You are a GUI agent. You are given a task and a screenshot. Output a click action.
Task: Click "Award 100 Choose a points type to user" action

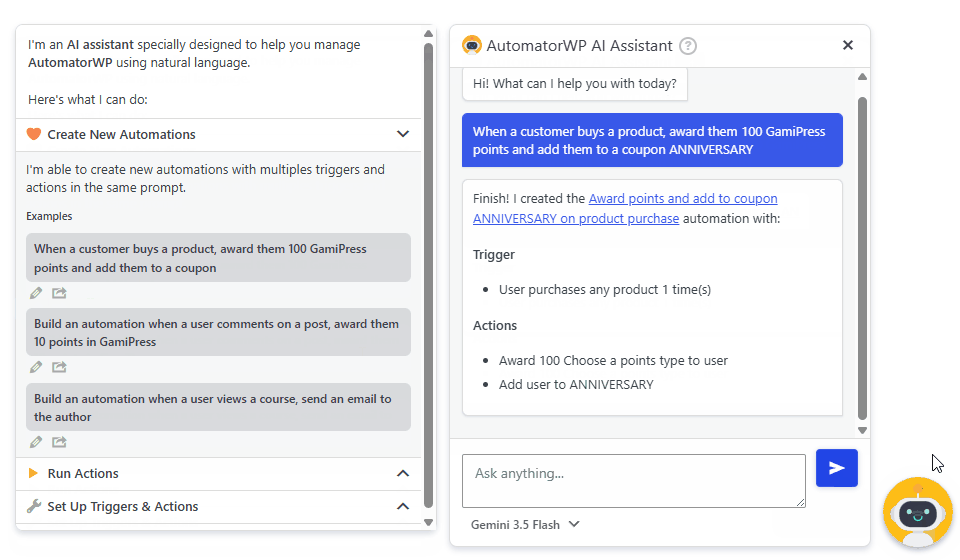tap(613, 360)
